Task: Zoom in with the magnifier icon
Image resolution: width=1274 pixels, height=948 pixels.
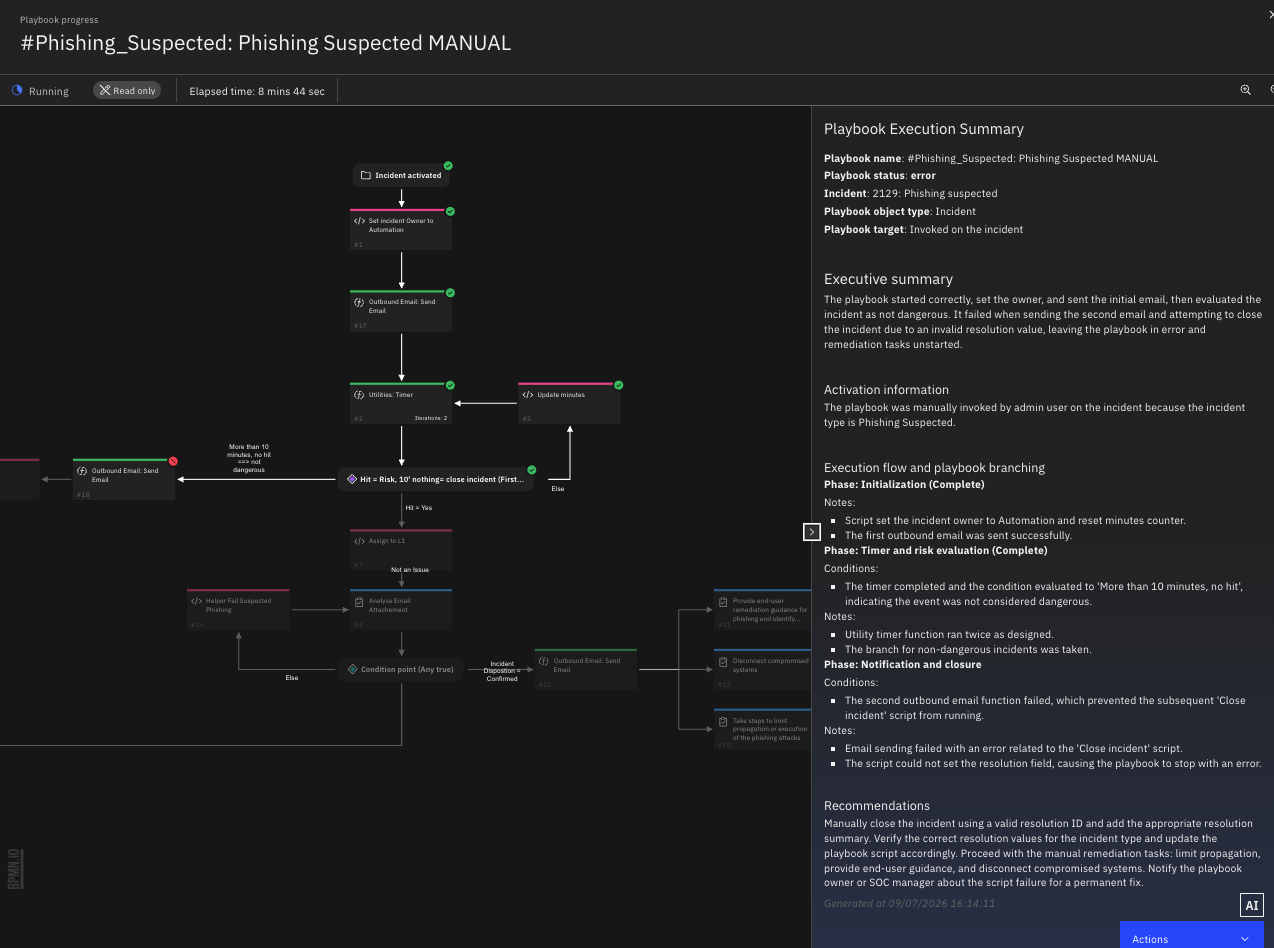Action: (1245, 90)
